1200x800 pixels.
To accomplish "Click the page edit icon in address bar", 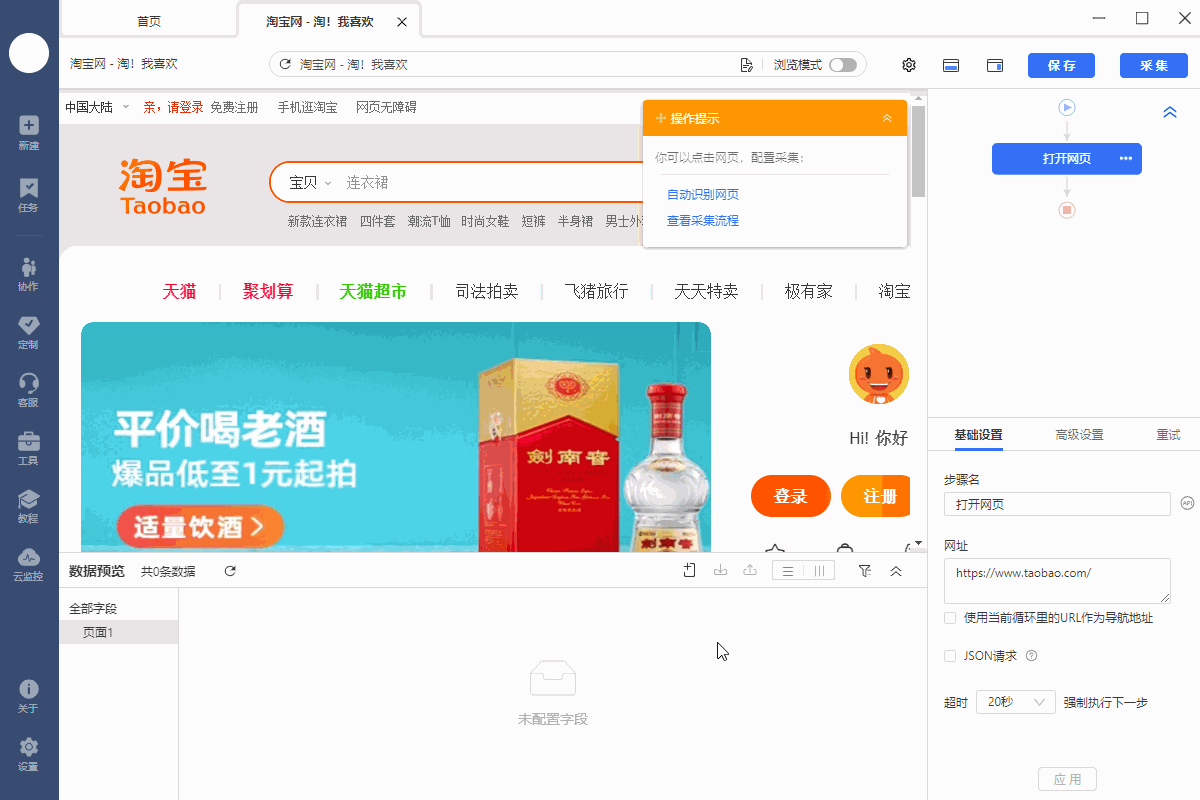I will point(746,65).
